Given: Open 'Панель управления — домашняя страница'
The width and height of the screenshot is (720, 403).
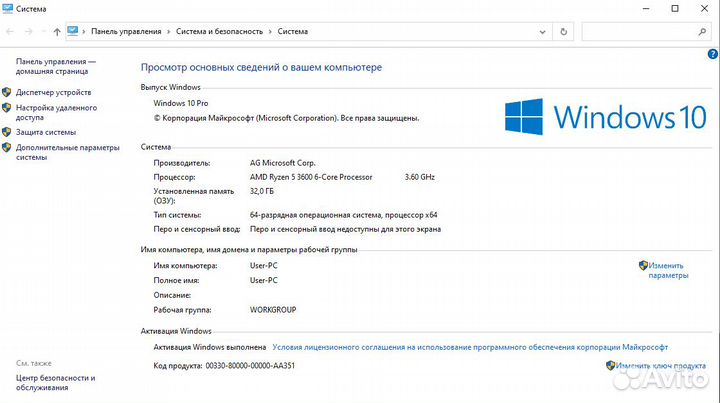Looking at the screenshot, I should point(56,66).
